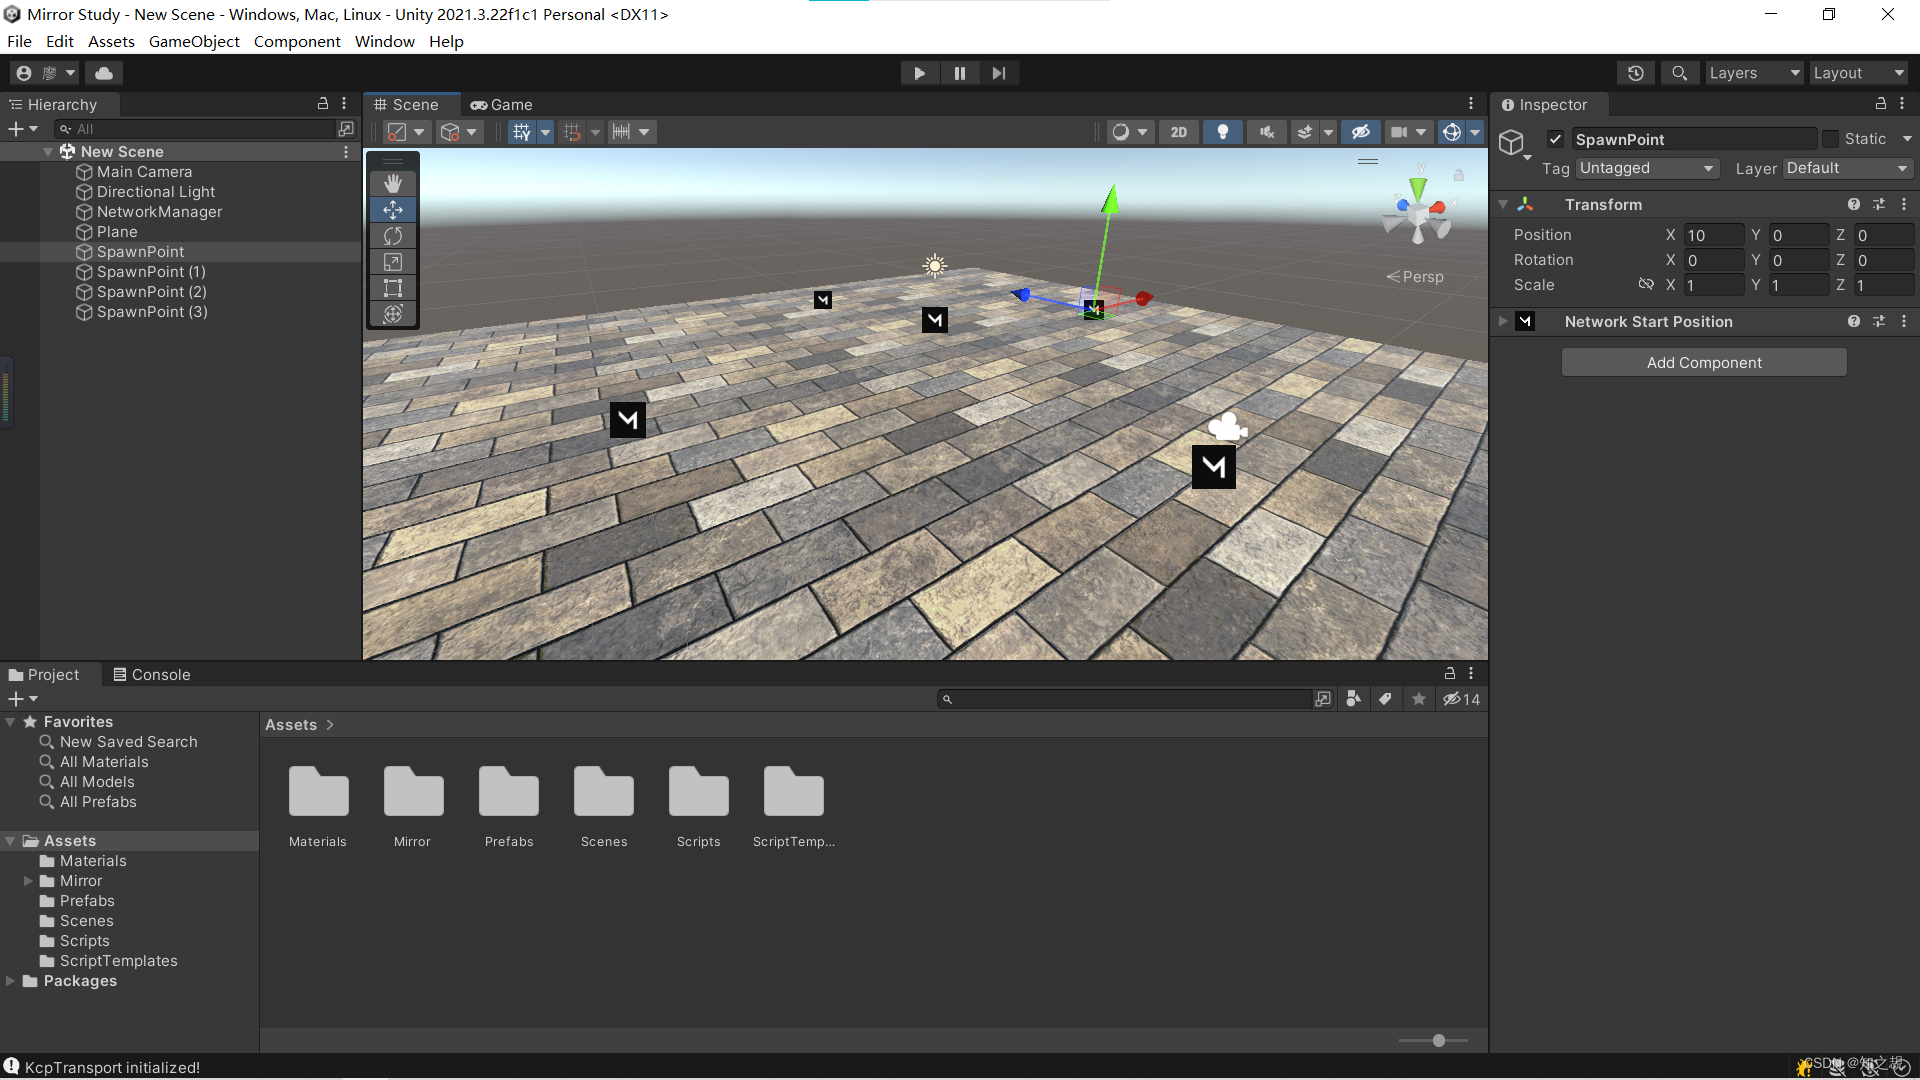Click the Add Component button
This screenshot has height=1080, width=1920.
[x=1704, y=362]
